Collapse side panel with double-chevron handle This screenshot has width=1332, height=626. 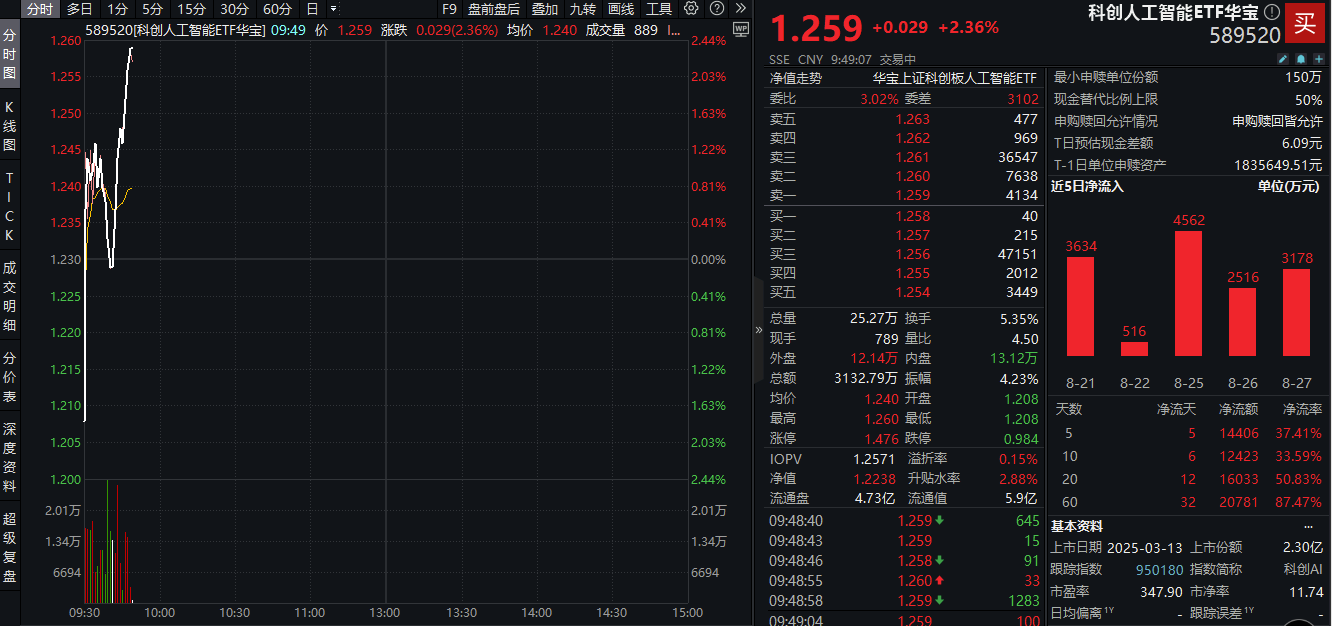(758, 329)
